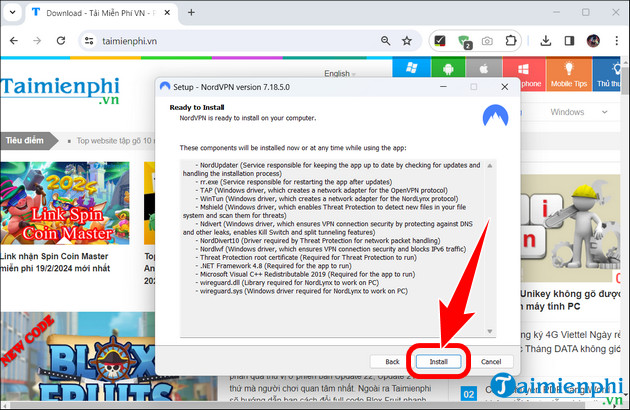Viewport: 630px width, 410px height.
Task: Open the English language dropdown
Action: [340, 74]
